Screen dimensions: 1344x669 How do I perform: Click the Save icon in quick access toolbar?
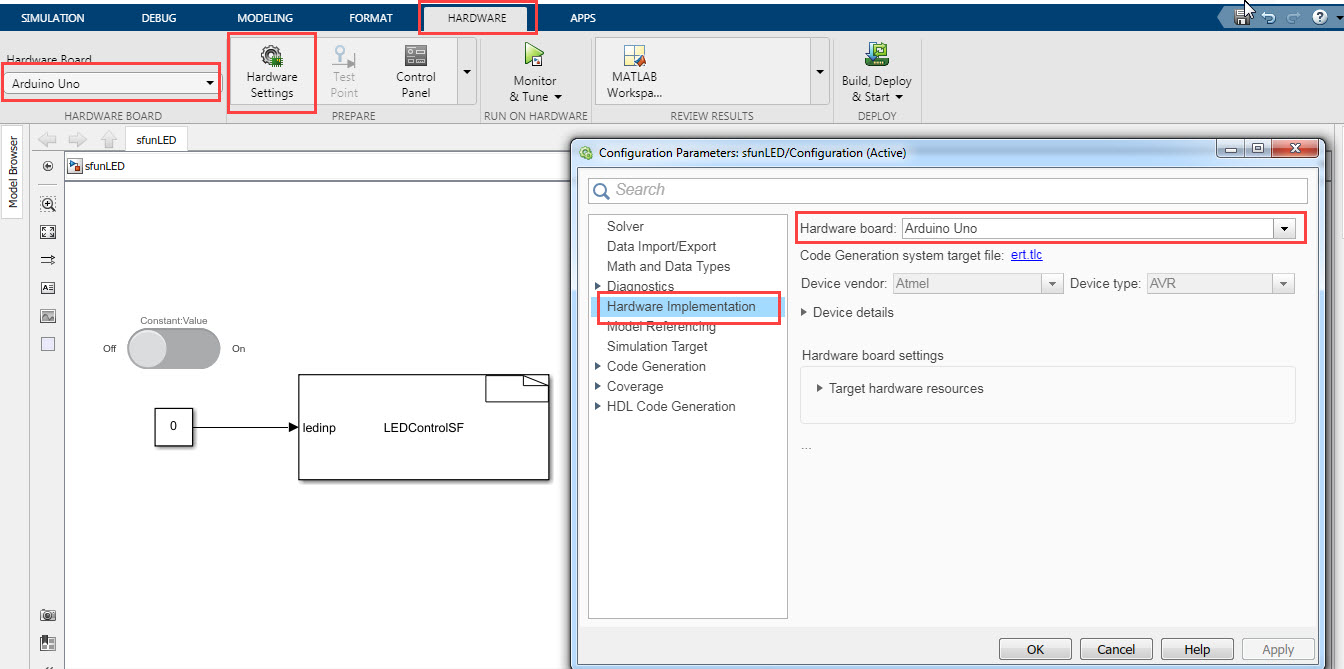pyautogui.click(x=1240, y=17)
